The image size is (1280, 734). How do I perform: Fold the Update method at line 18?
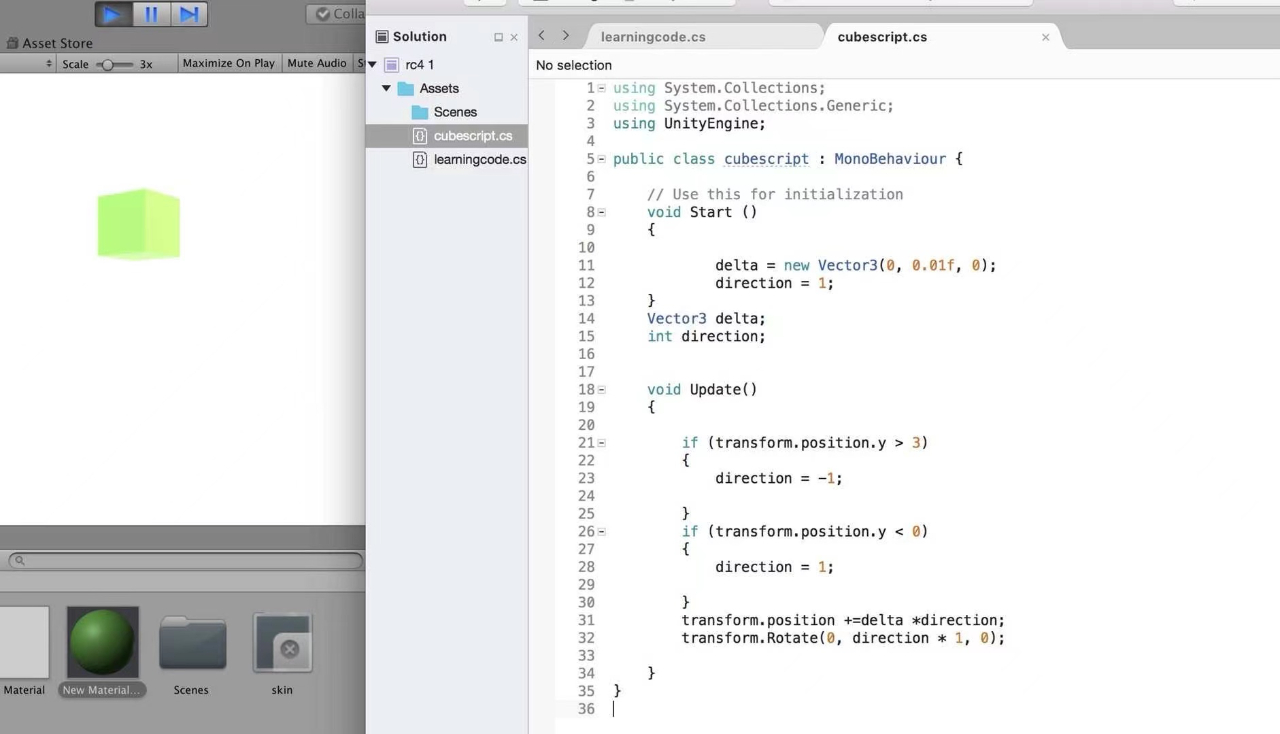(602, 390)
